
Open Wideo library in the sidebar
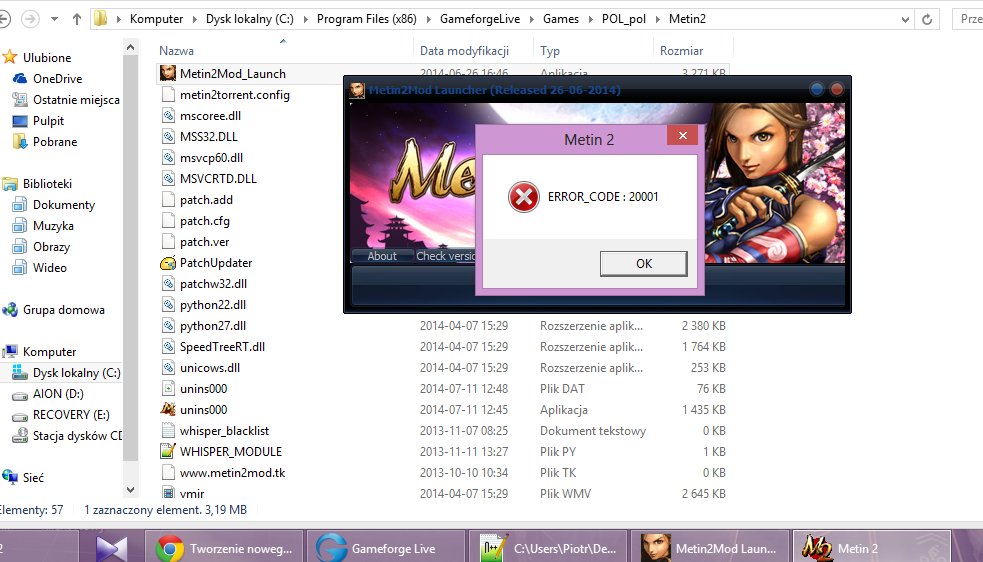(50, 268)
